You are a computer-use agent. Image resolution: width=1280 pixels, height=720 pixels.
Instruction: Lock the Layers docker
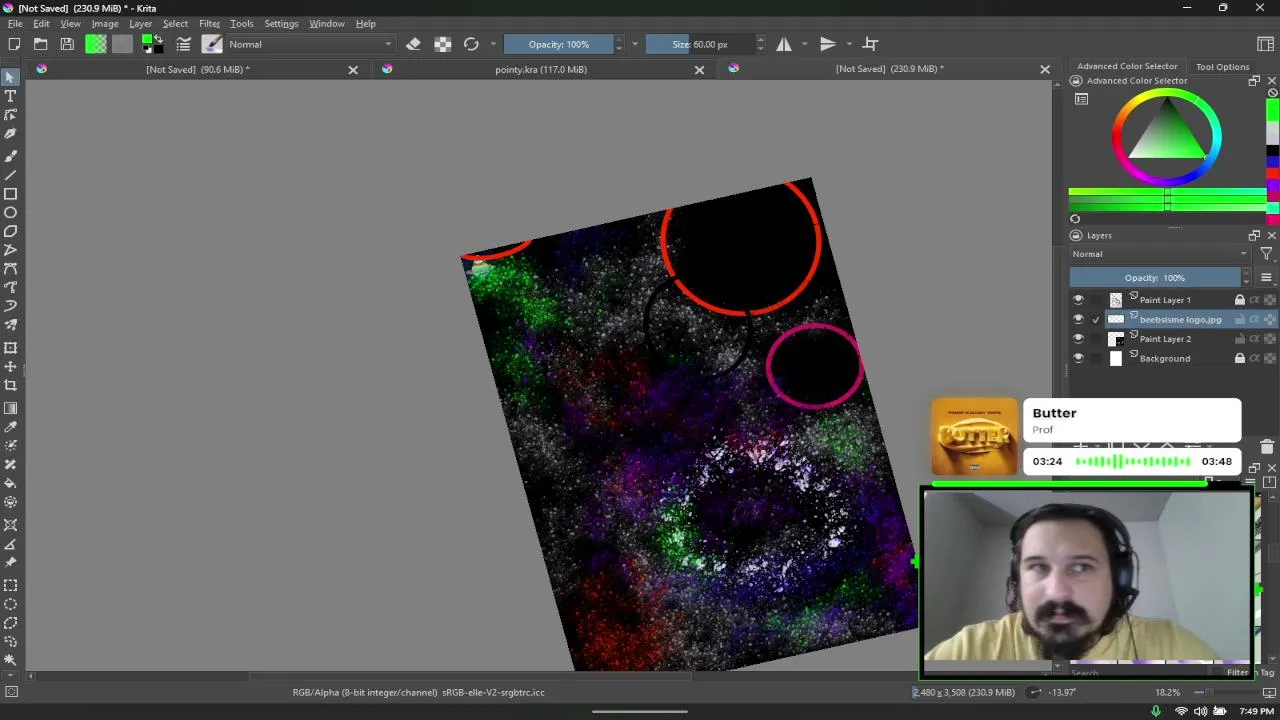pyautogui.click(x=1076, y=236)
